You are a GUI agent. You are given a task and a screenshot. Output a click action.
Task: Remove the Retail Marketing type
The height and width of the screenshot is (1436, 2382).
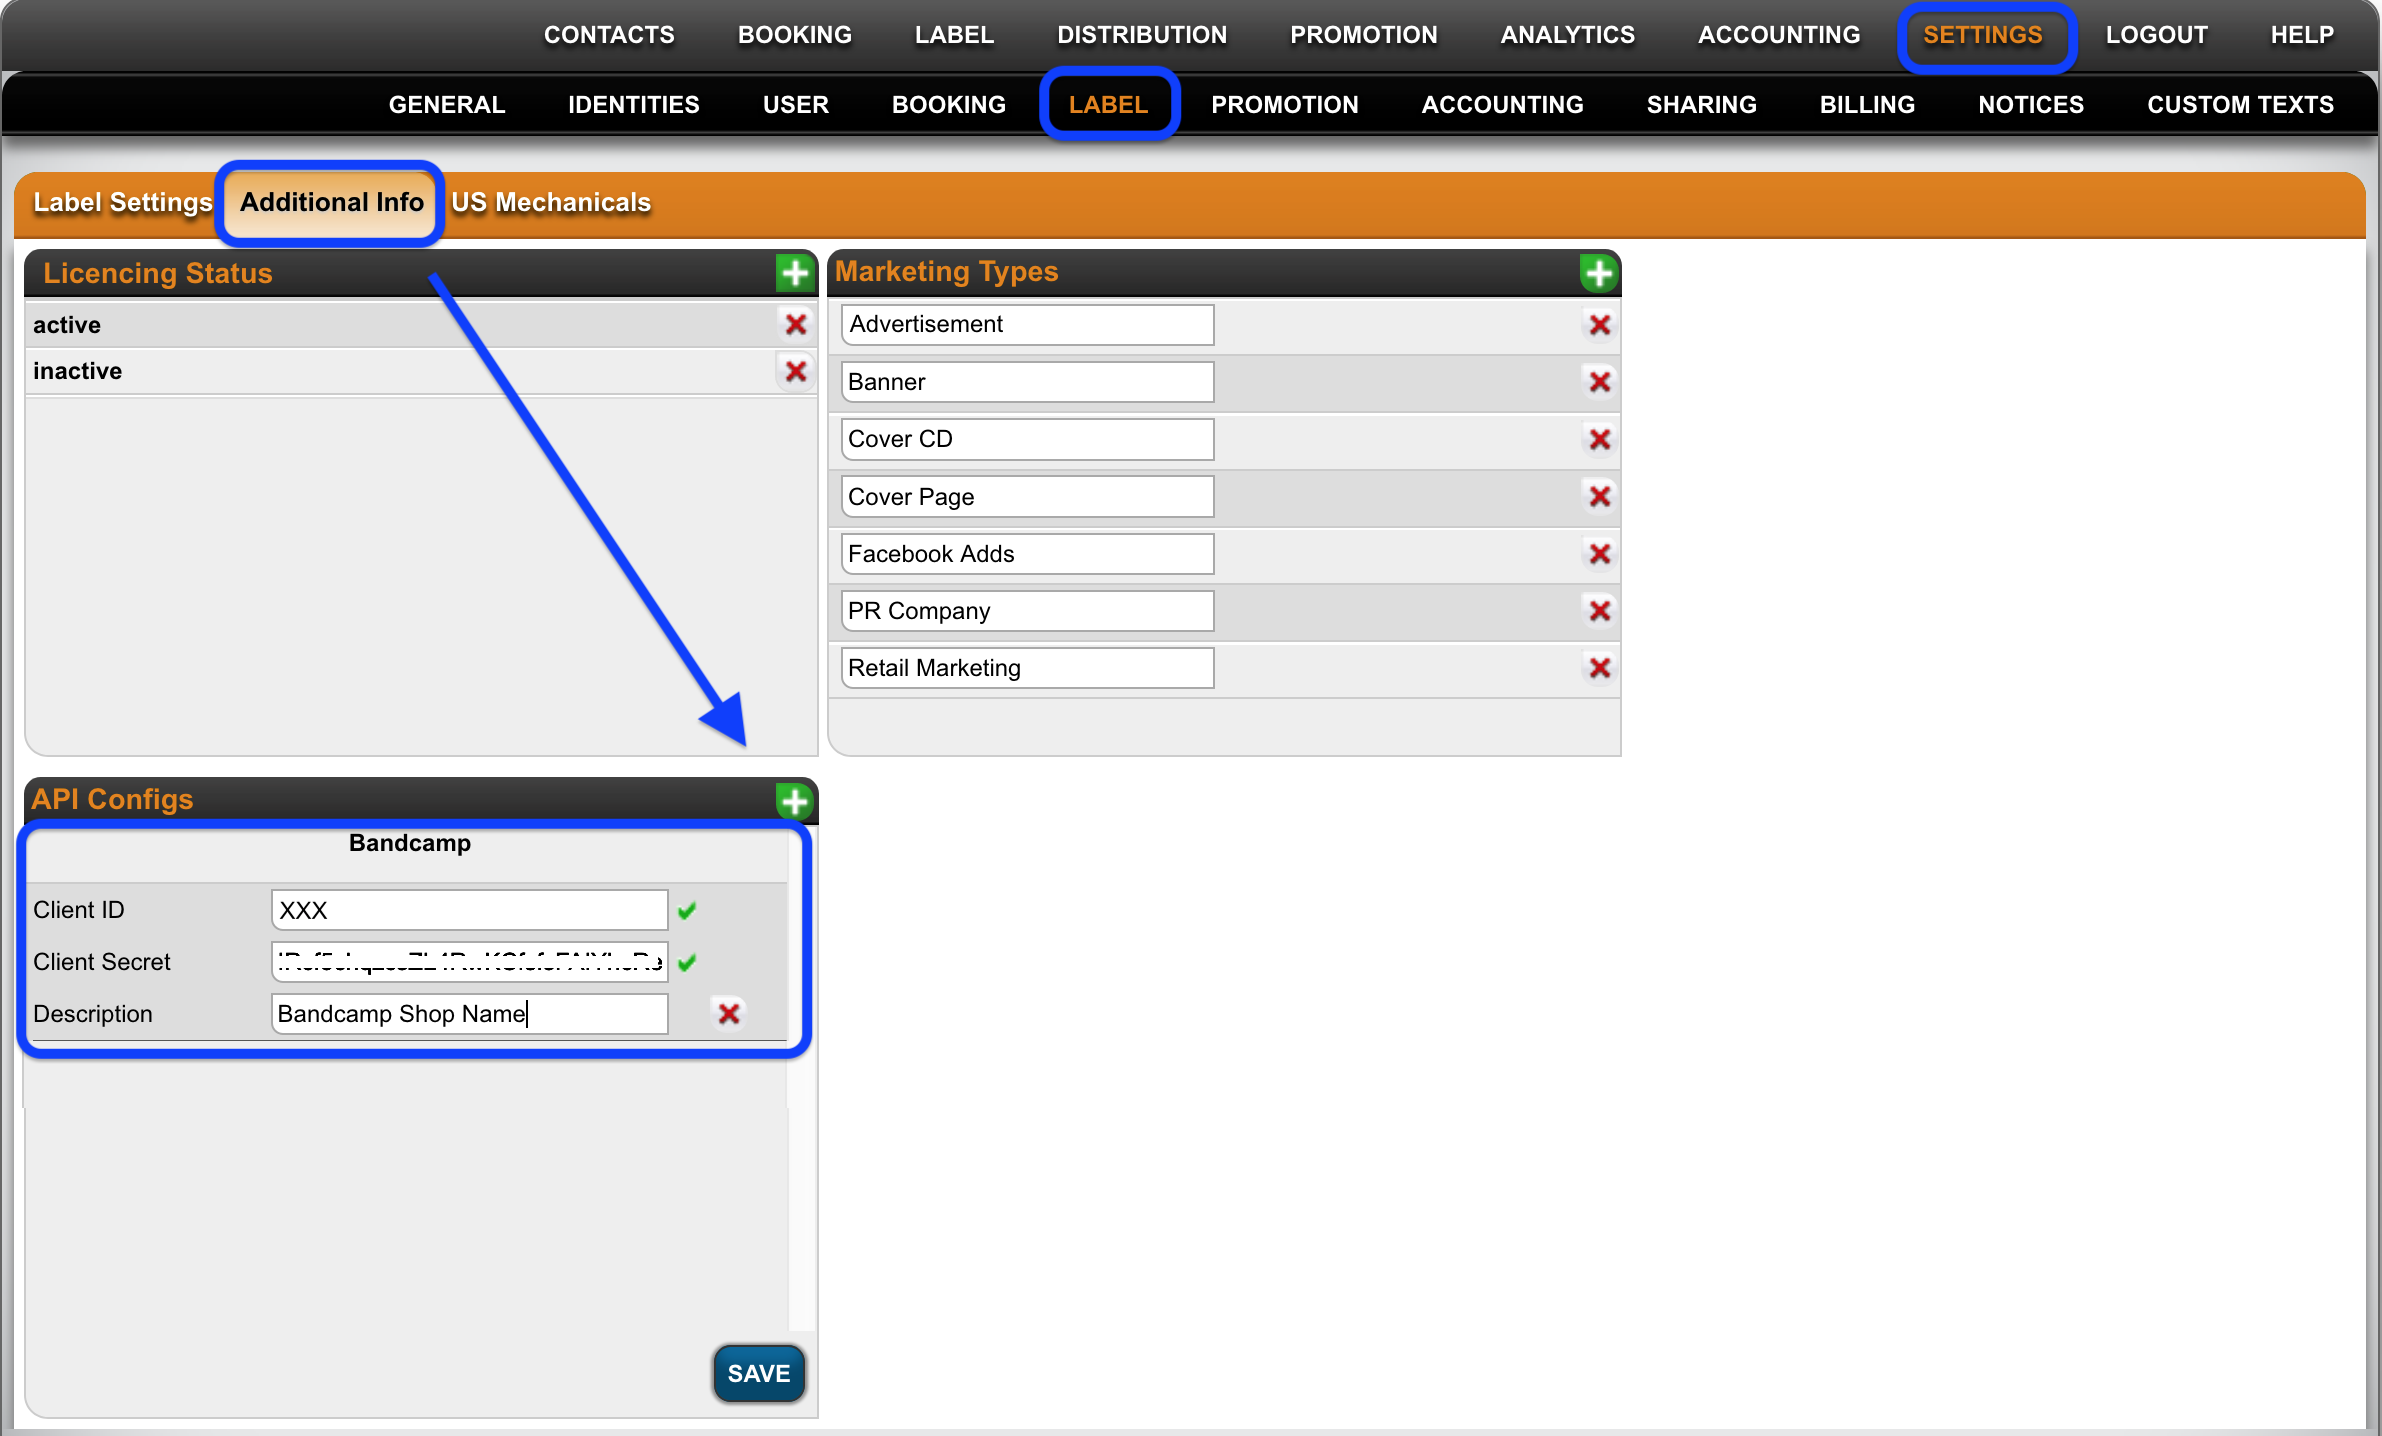(1600, 668)
